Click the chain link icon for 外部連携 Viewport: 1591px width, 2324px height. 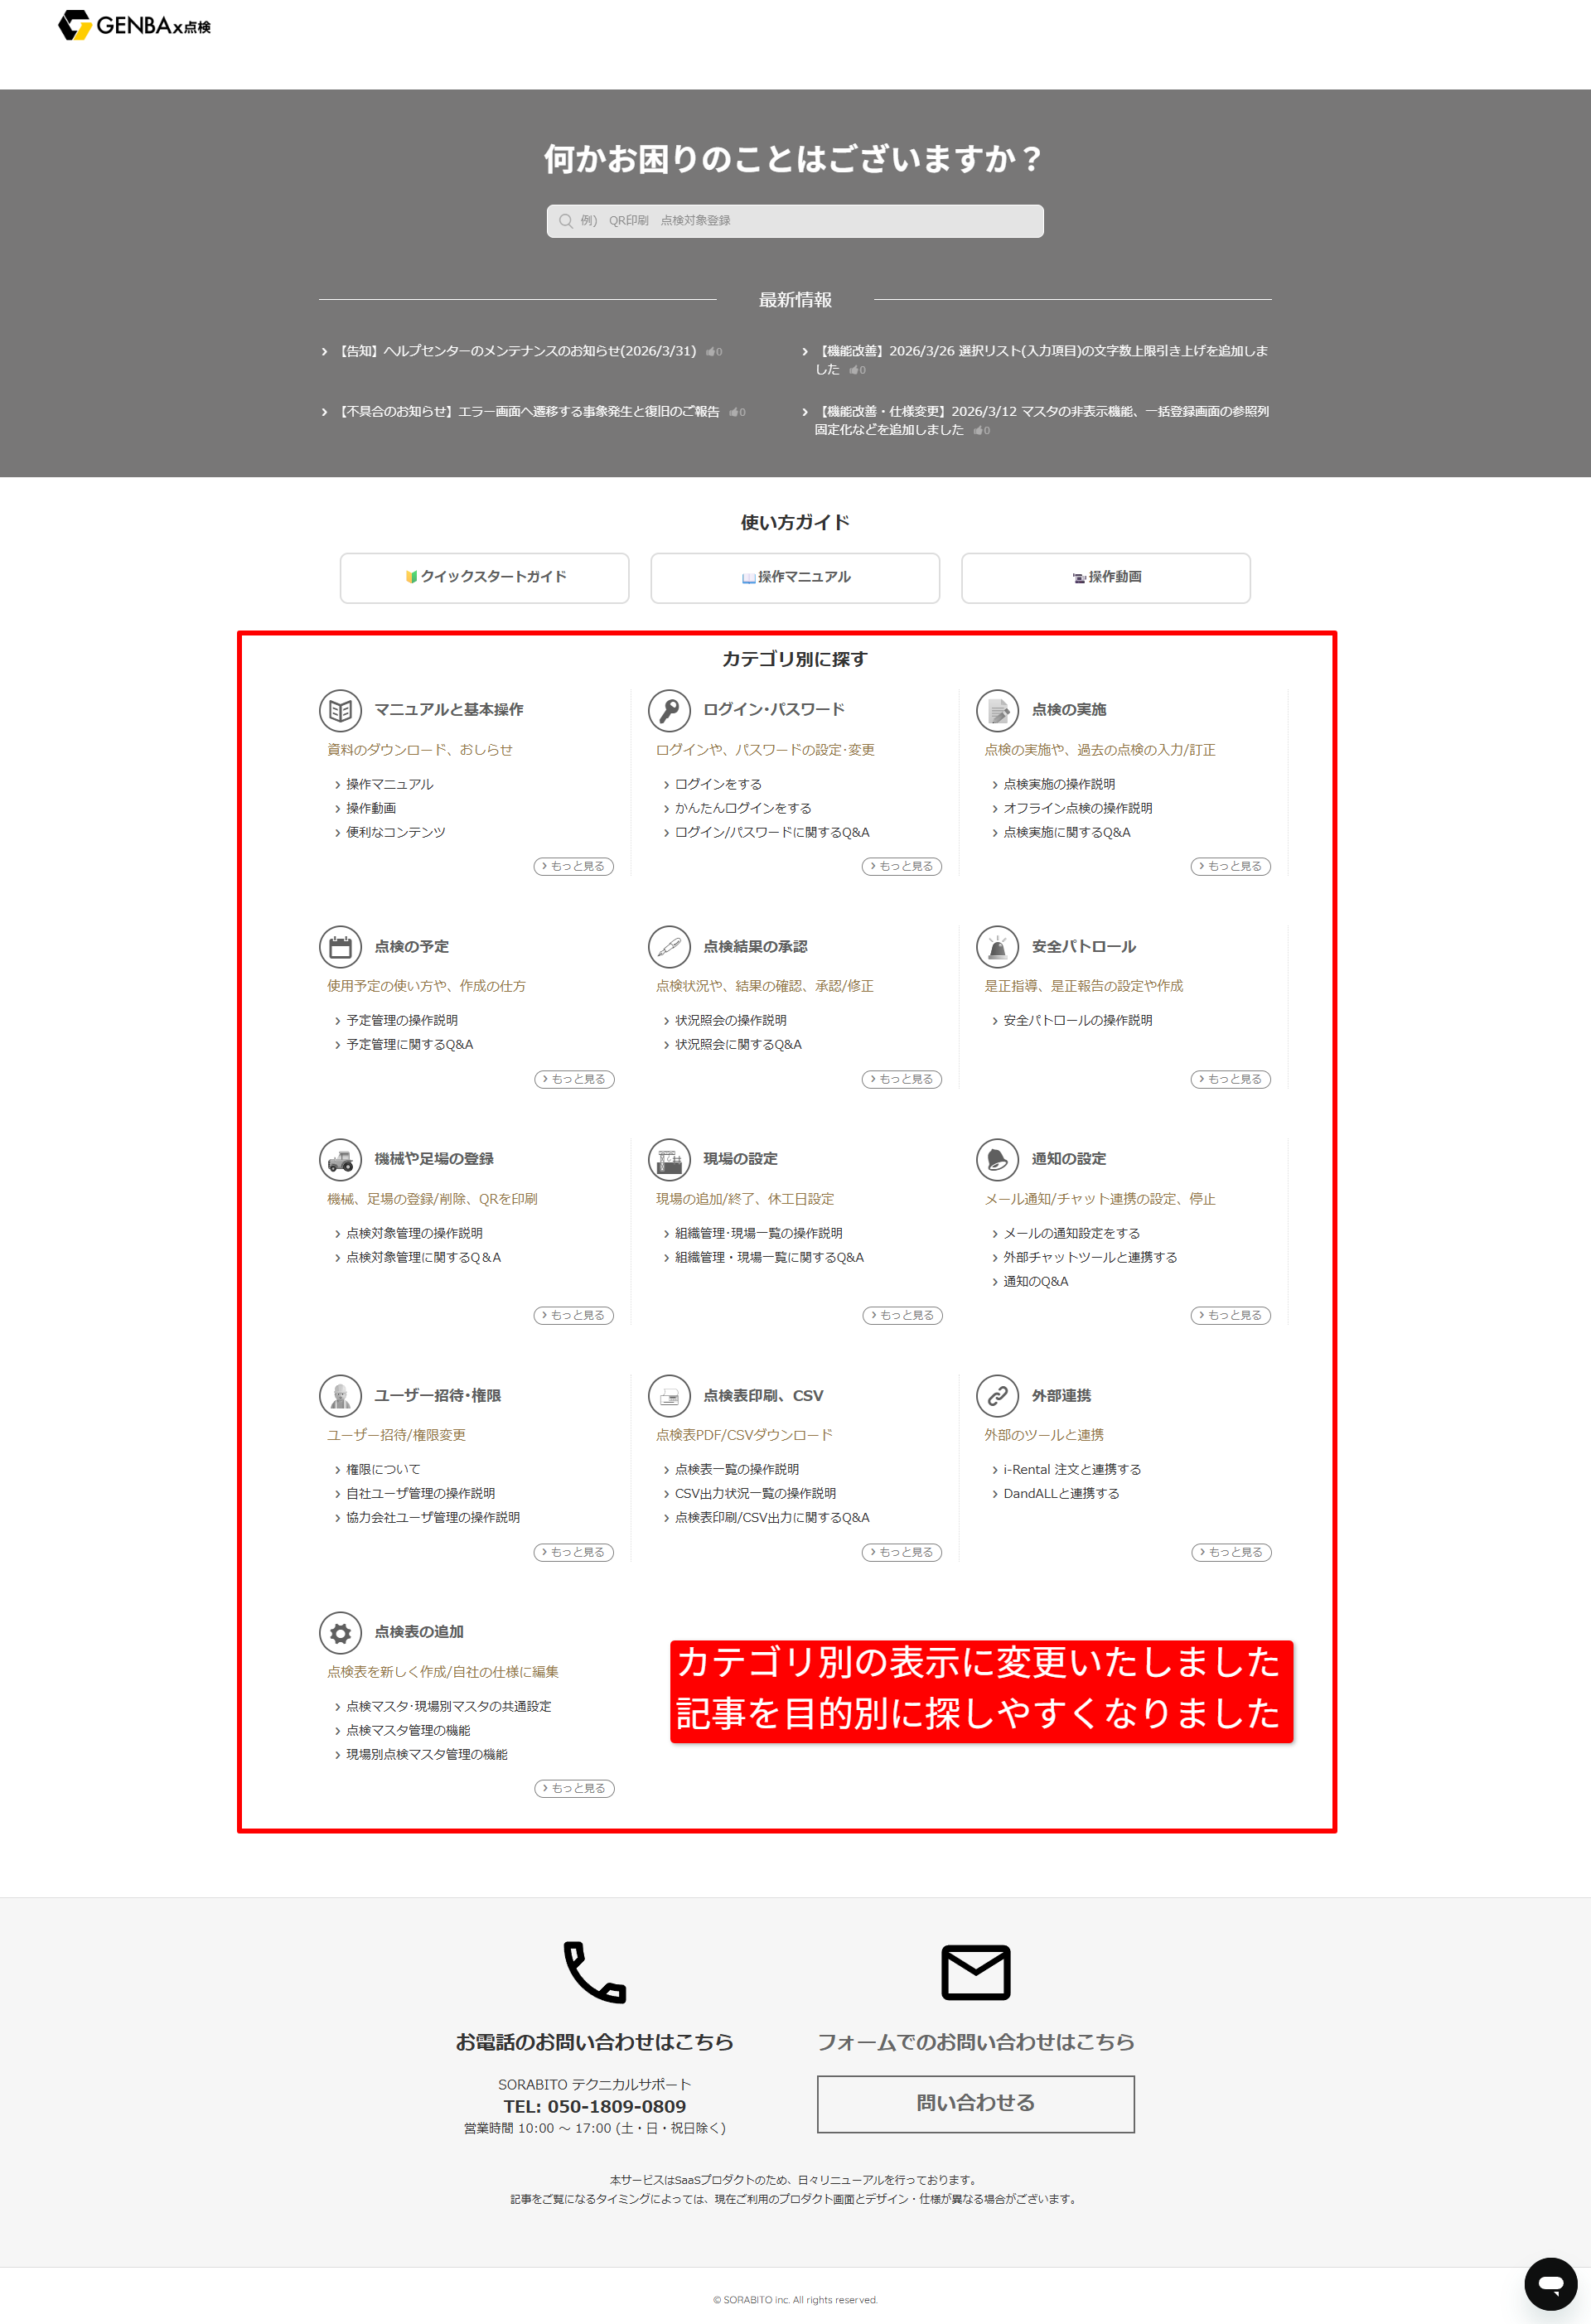[x=997, y=1395]
